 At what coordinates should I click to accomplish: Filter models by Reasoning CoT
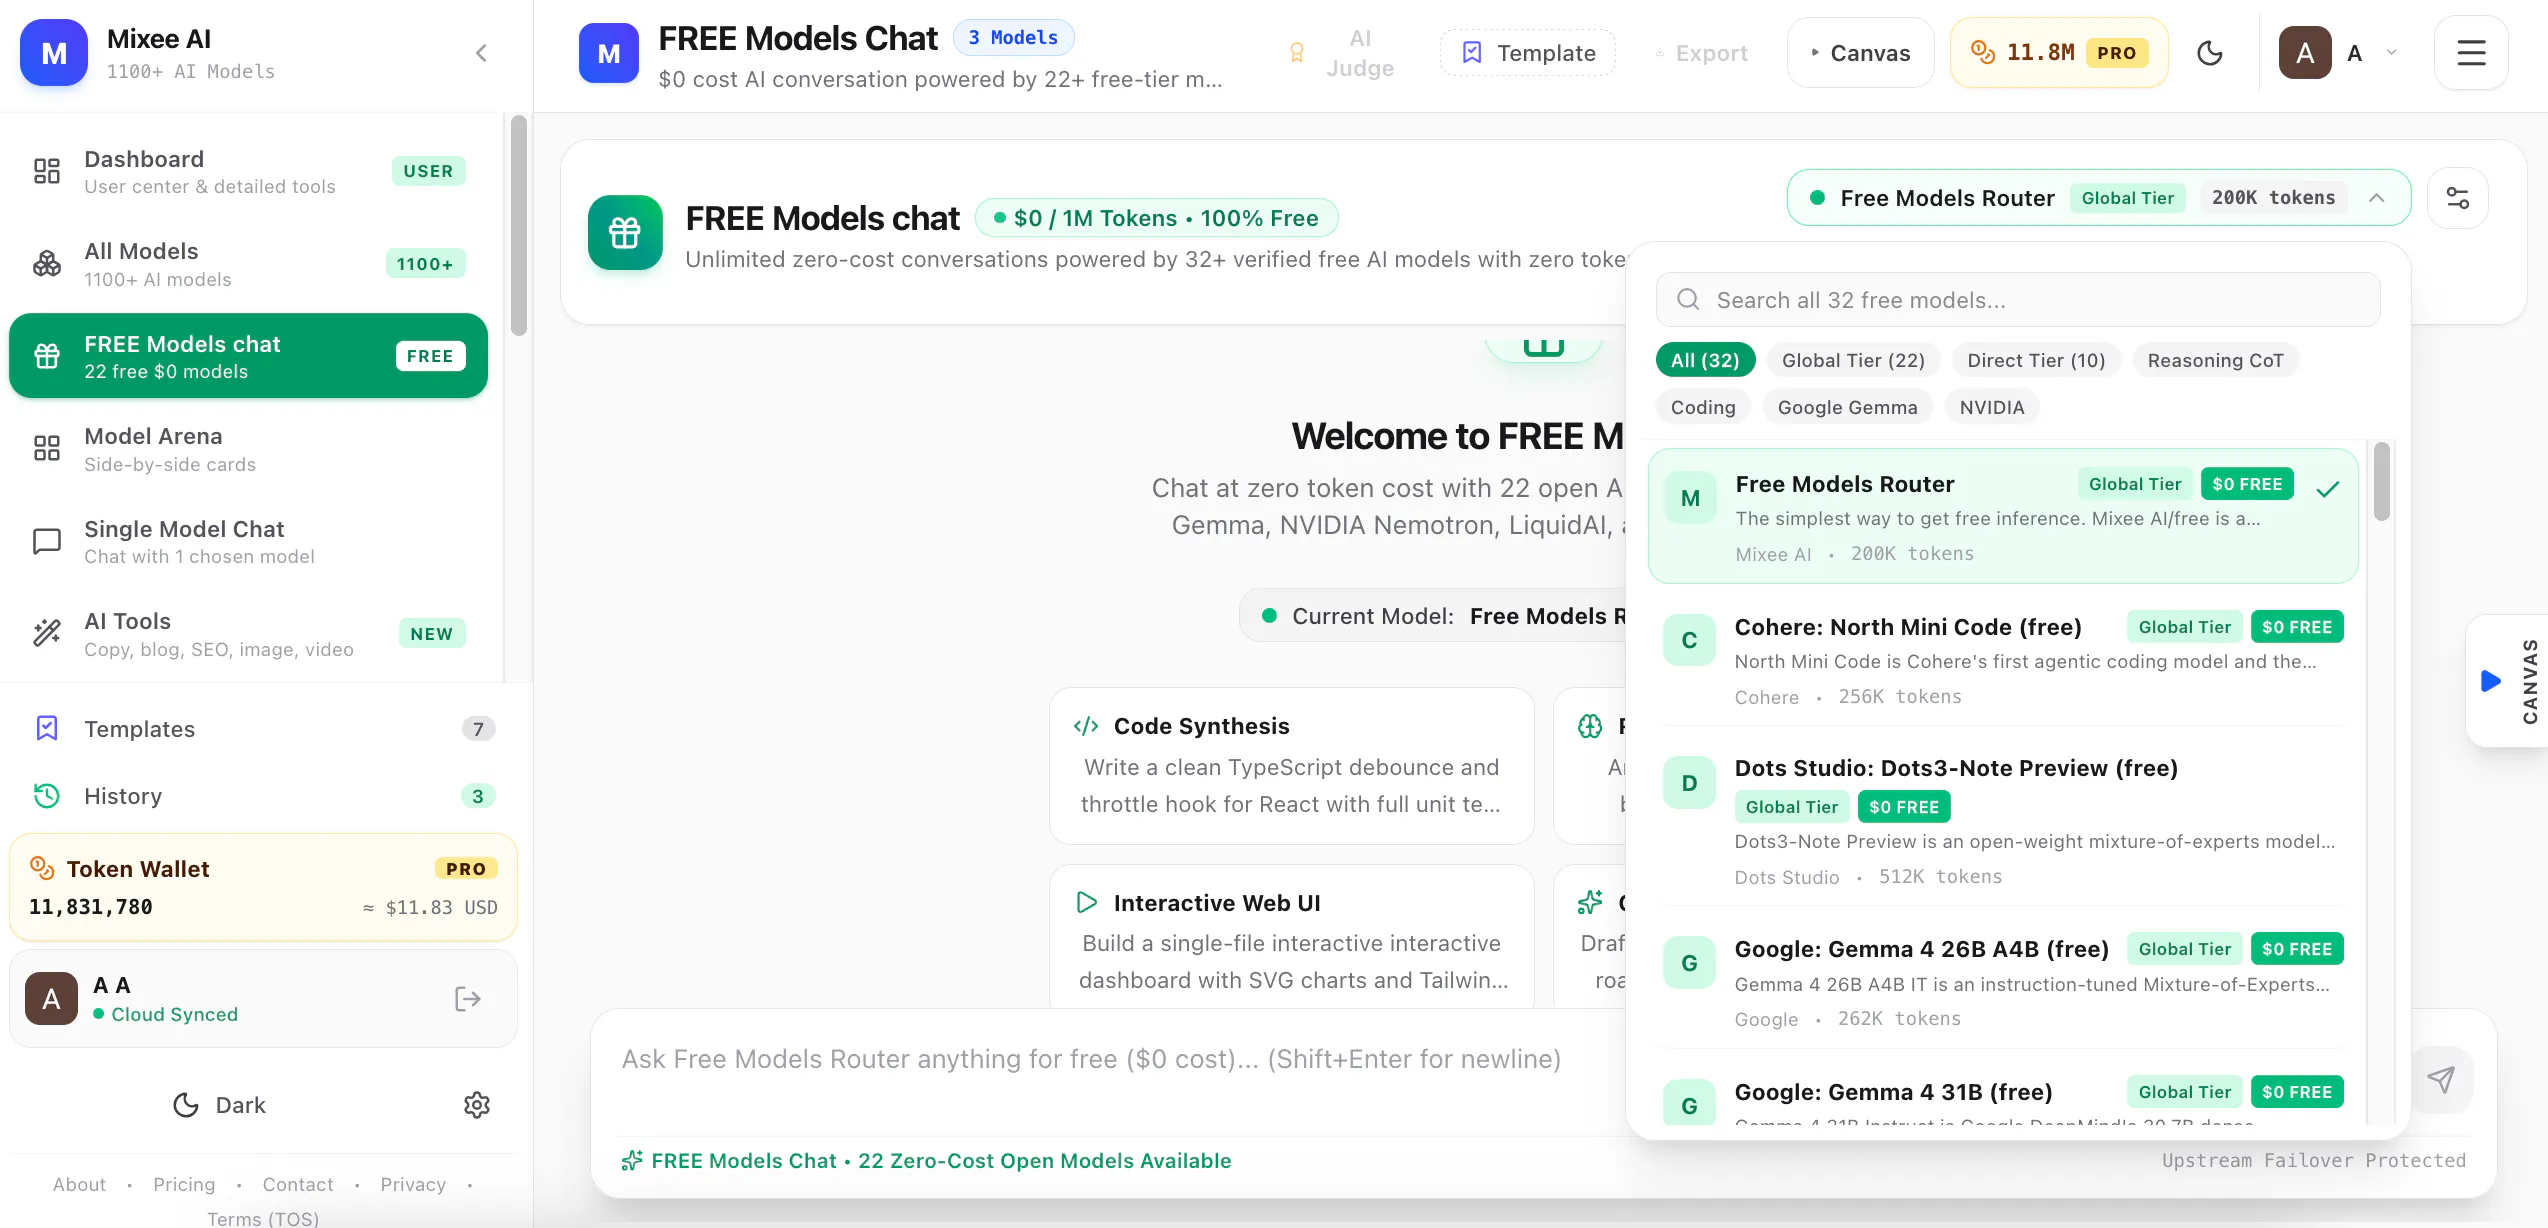point(2215,360)
